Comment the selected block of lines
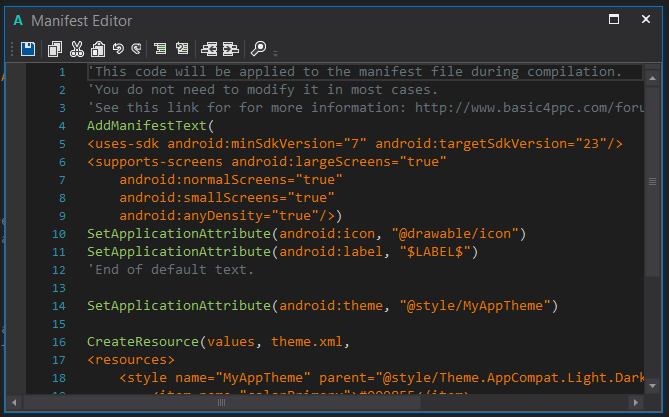 point(160,49)
